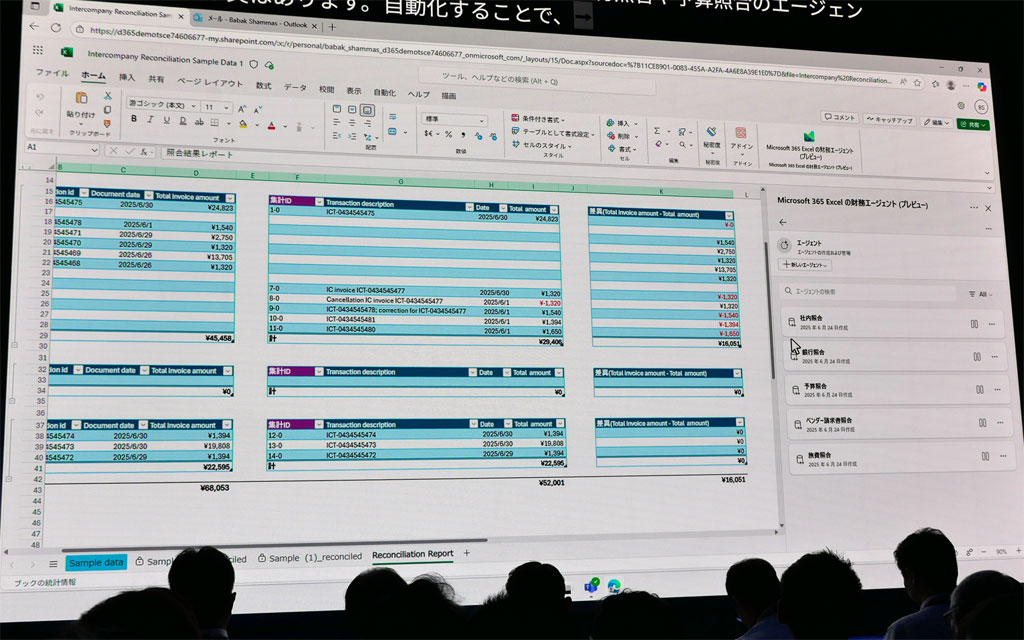The image size is (1024, 640).
Task: Toggle Bold formatting
Action: (134, 119)
